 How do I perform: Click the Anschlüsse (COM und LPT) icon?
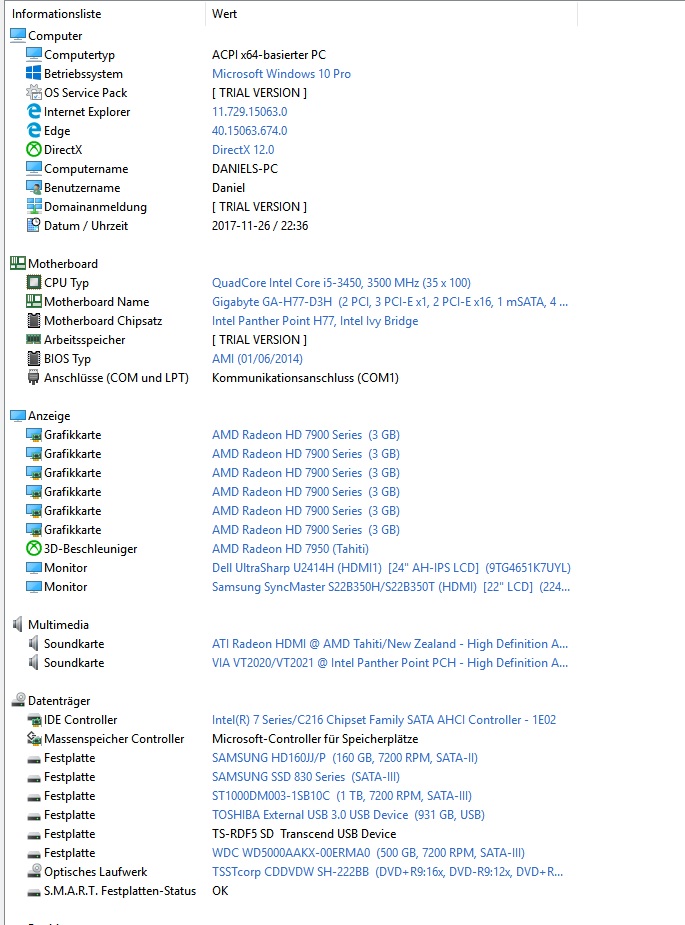click(x=34, y=378)
